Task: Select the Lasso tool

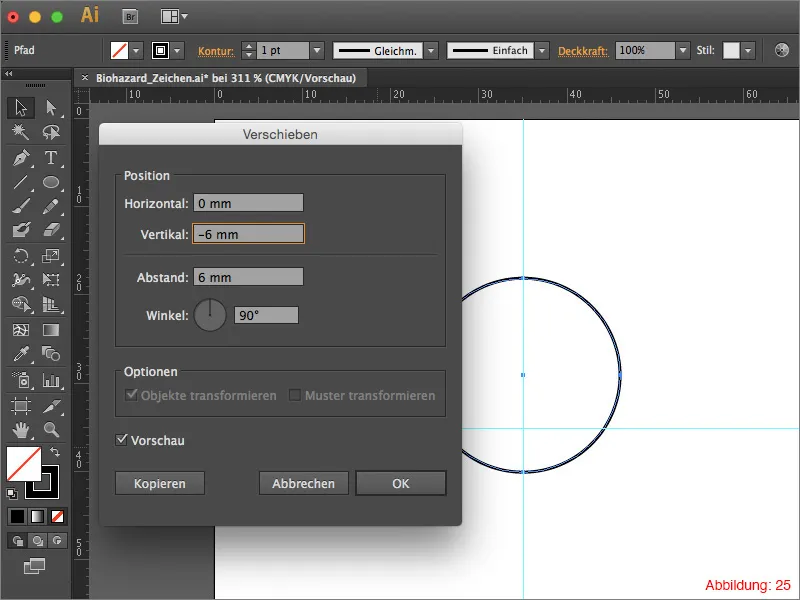Action: [x=51, y=132]
